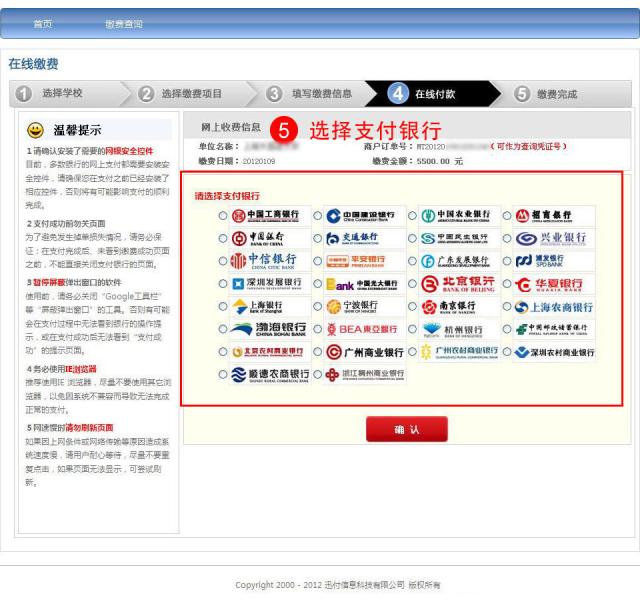Click the 上海银行 logo

pos(270,306)
